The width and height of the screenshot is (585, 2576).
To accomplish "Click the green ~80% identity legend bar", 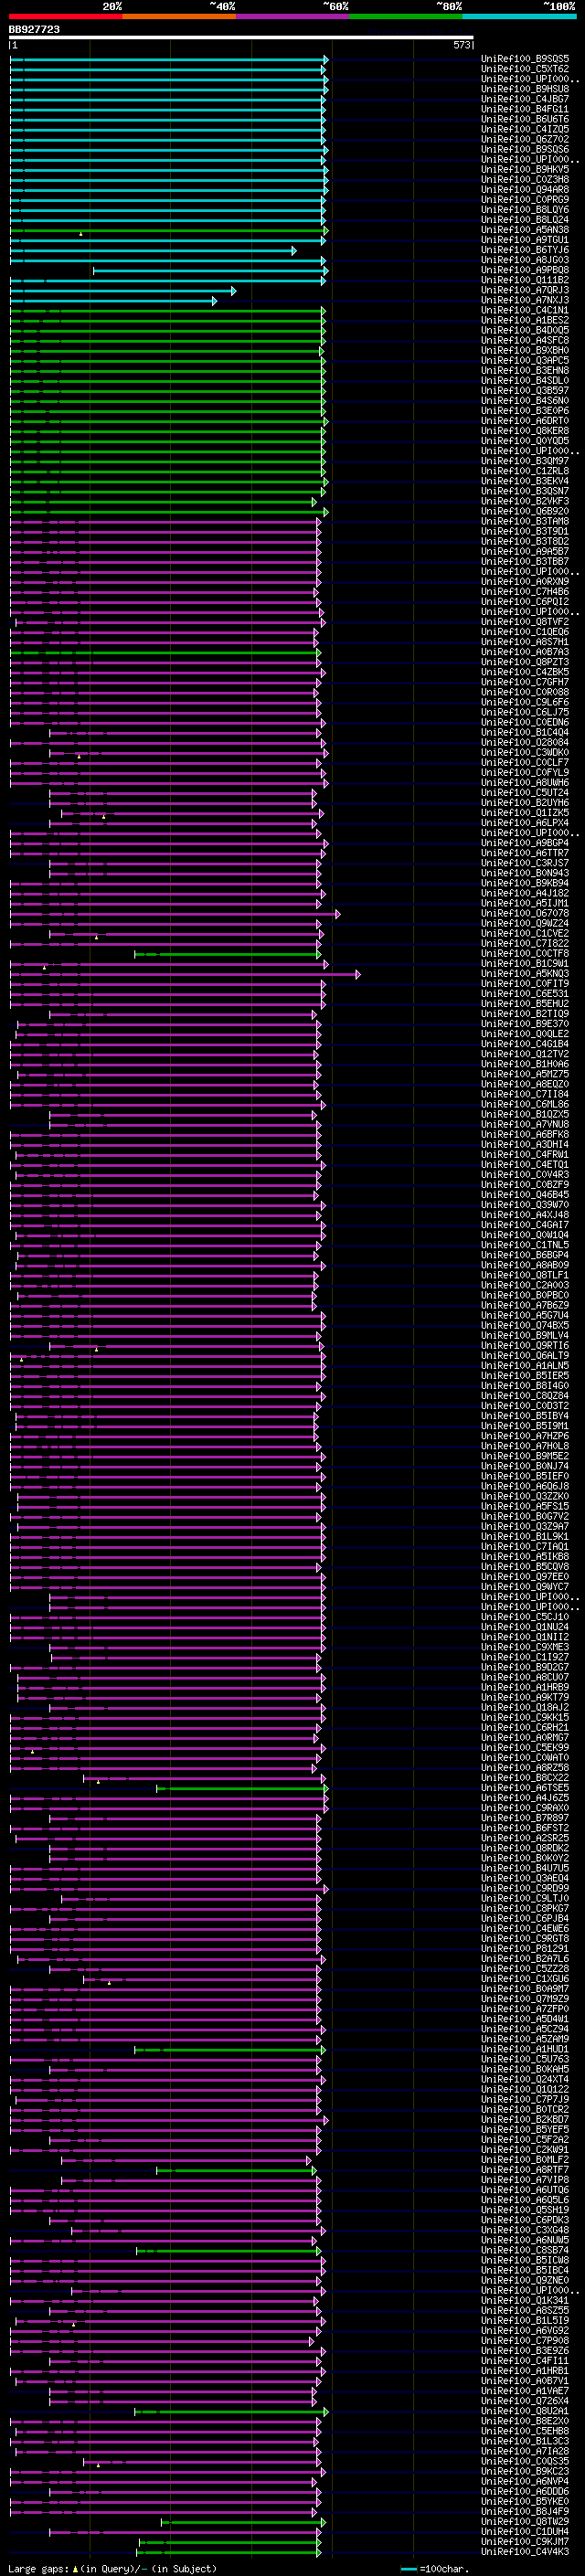I will [x=406, y=16].
